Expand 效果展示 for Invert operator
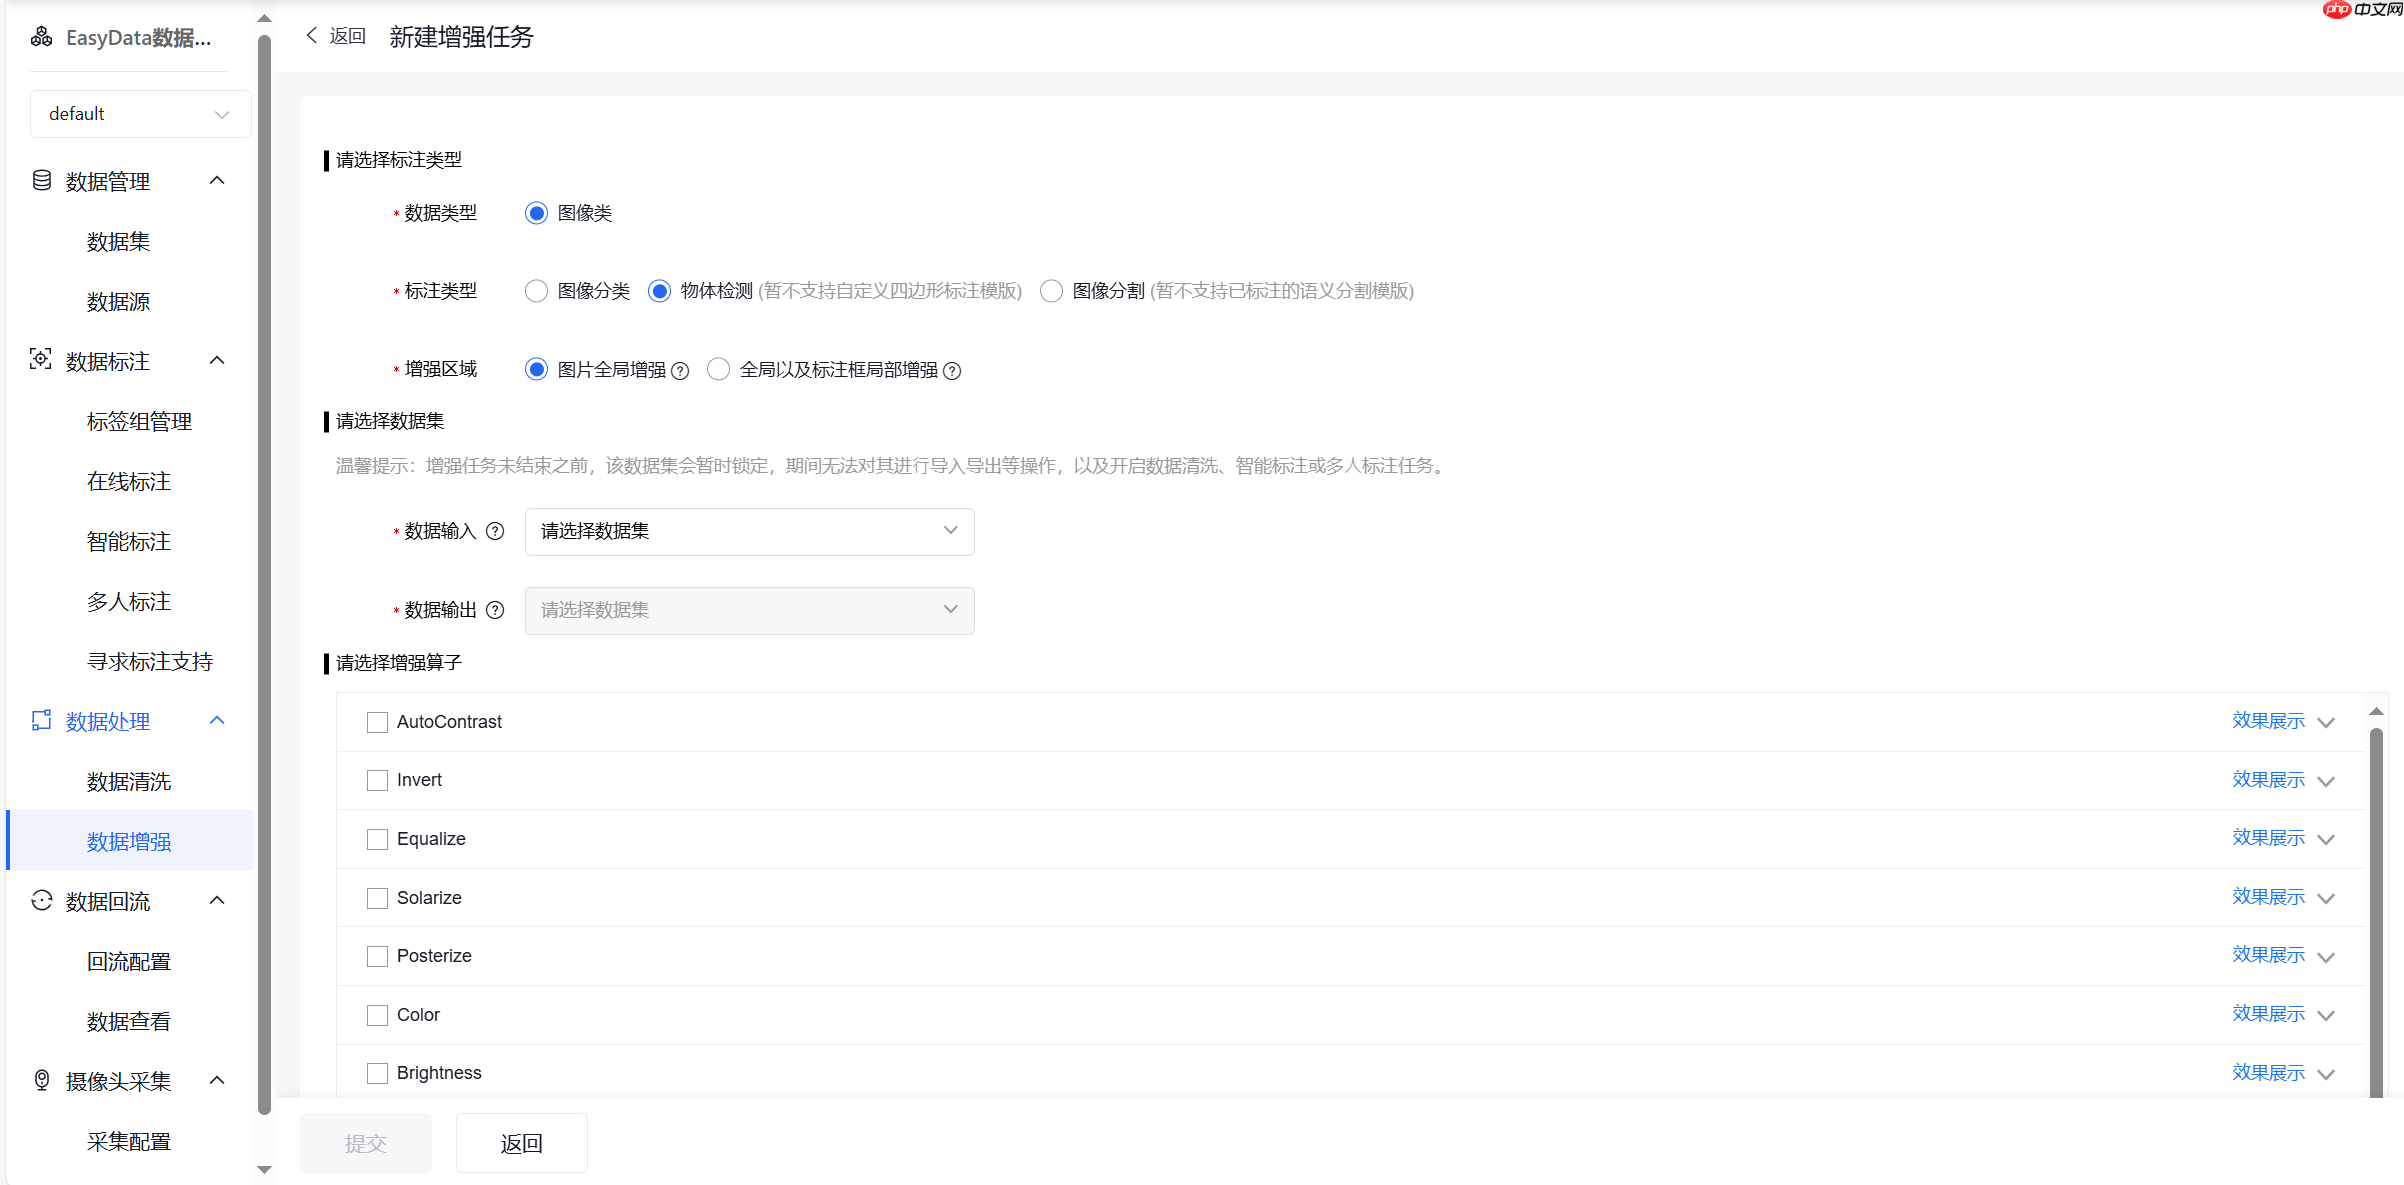 click(2267, 779)
